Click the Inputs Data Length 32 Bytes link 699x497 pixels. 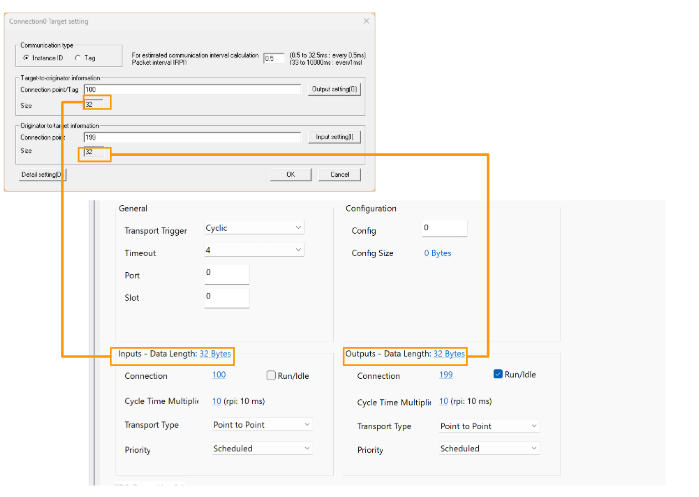215,354
